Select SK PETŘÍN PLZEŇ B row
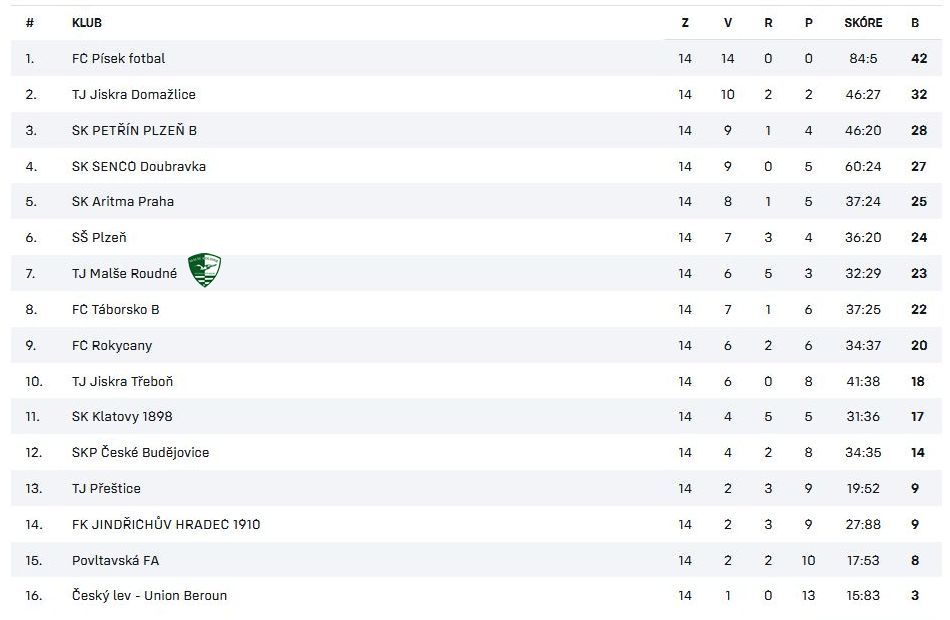950x620 pixels. (x=134, y=131)
